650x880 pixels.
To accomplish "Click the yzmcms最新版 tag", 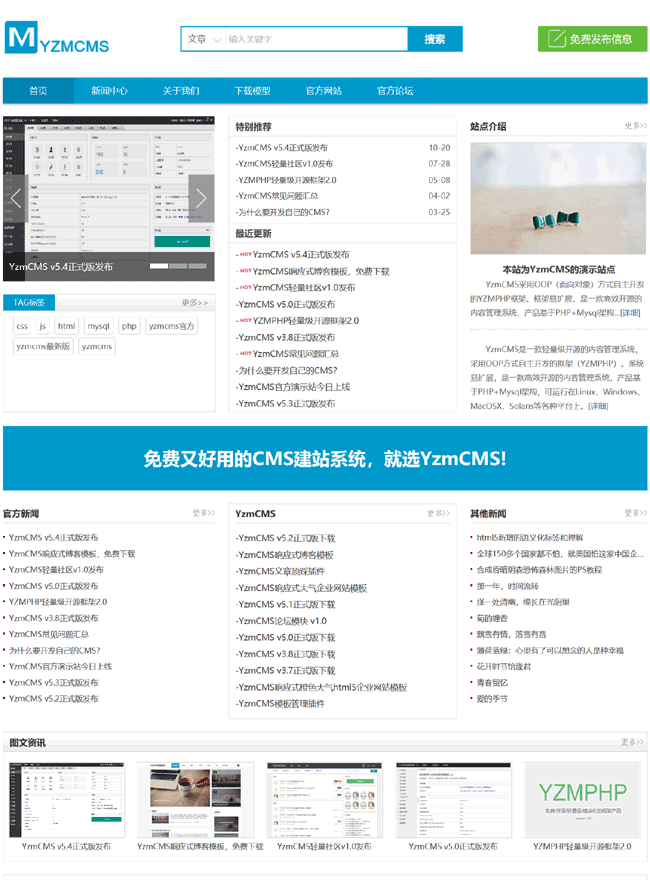I will click(x=43, y=346).
